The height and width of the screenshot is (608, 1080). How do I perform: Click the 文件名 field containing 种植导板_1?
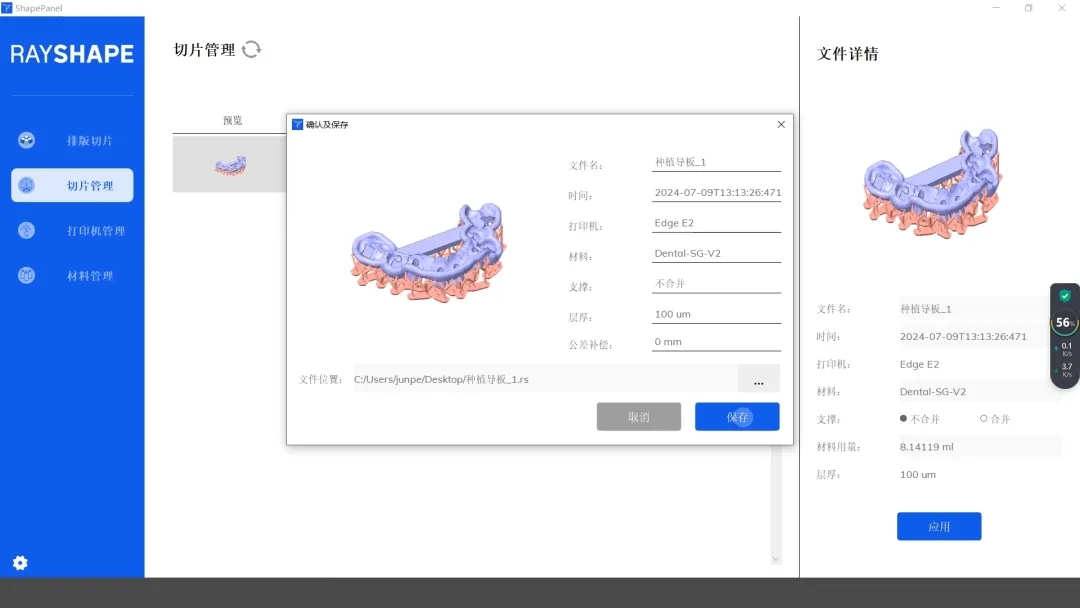[x=716, y=162]
